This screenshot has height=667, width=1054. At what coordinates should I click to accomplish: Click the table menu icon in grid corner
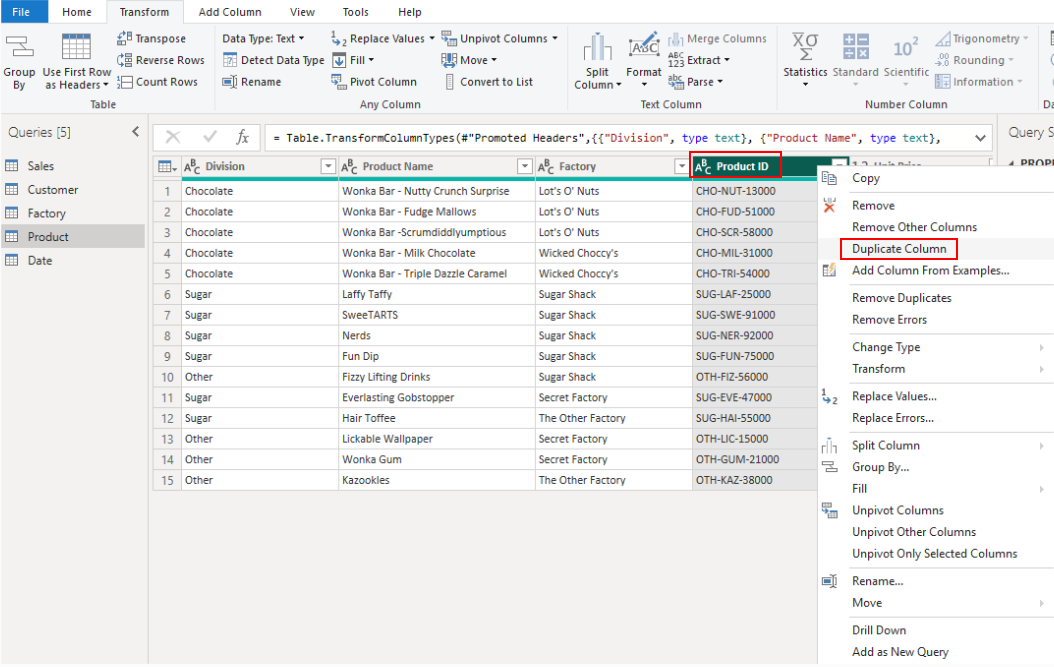pos(167,166)
